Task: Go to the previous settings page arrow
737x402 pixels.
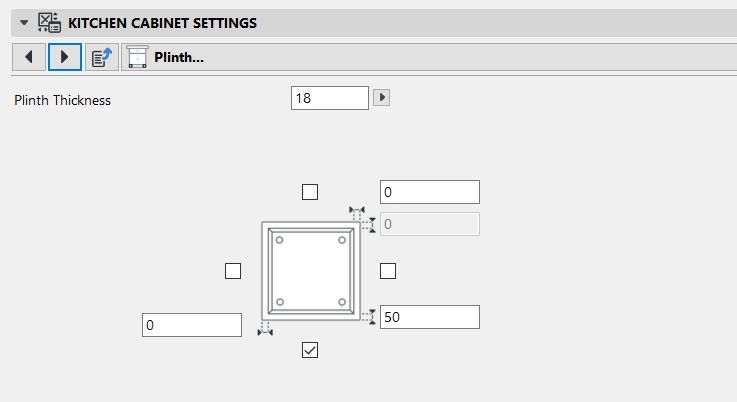Action: point(28,57)
